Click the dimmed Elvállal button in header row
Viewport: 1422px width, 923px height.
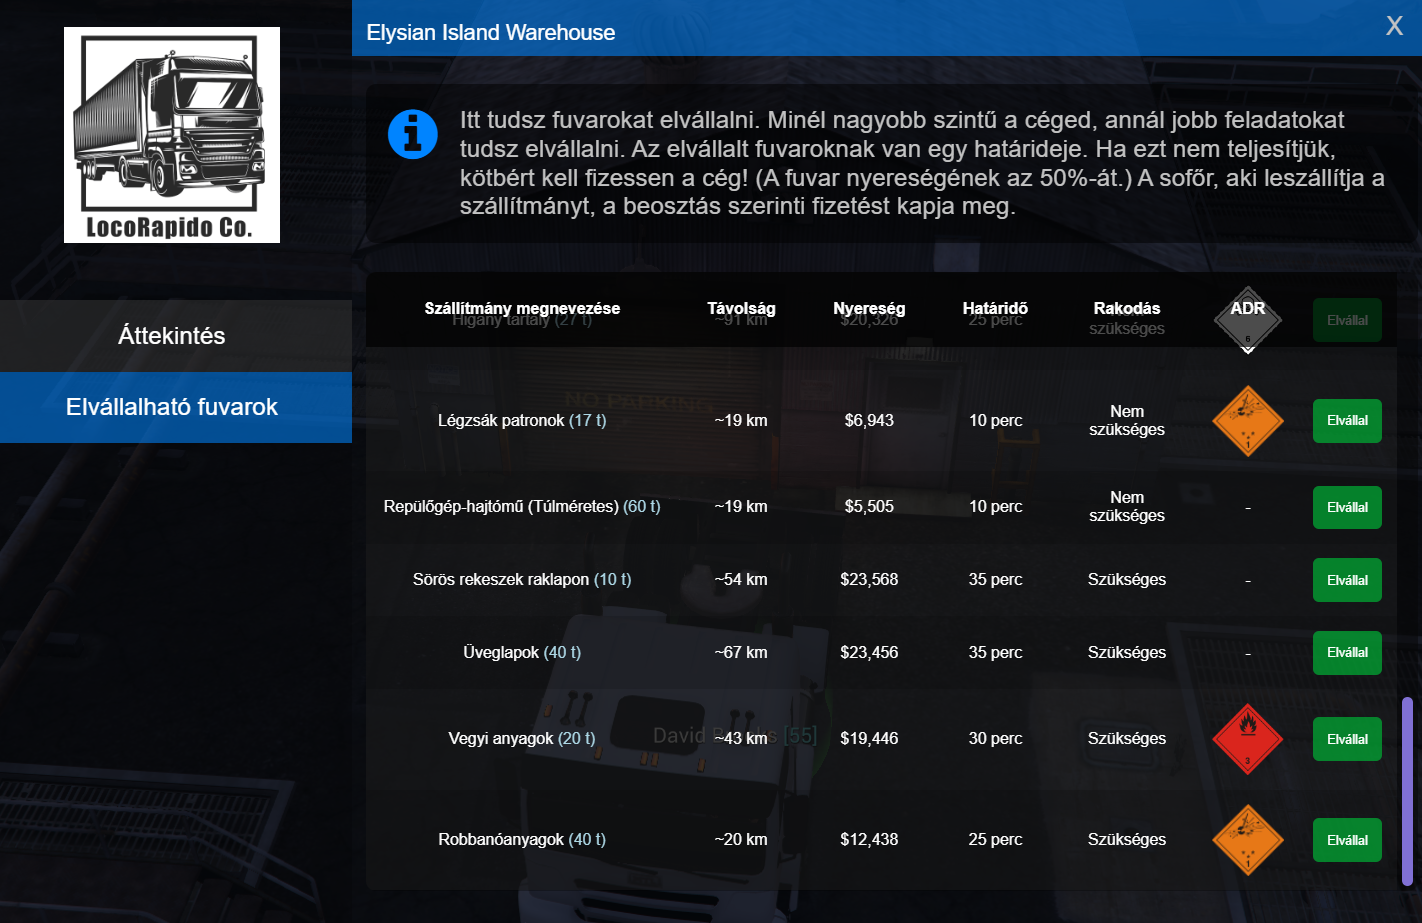click(1346, 320)
